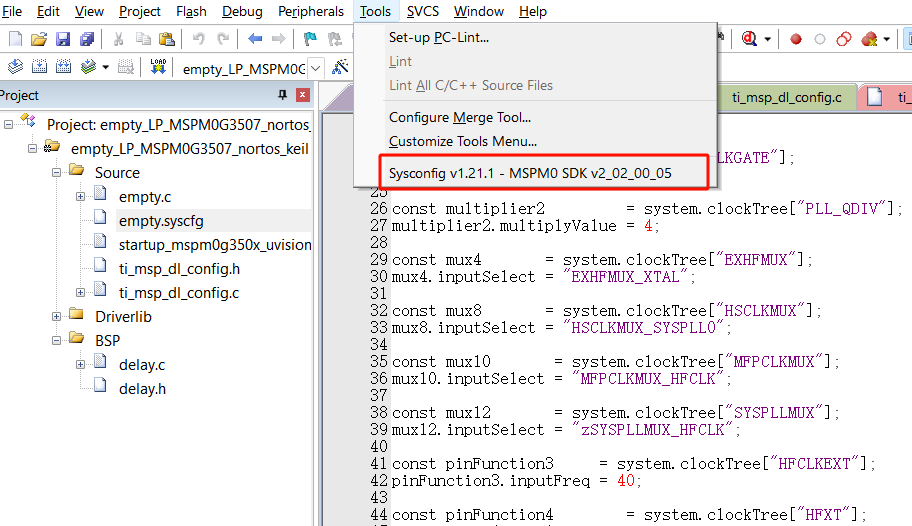Choose Set-up PC-Lint... in Tools menu
Viewport: 912px width, 526px height.
point(535,37)
